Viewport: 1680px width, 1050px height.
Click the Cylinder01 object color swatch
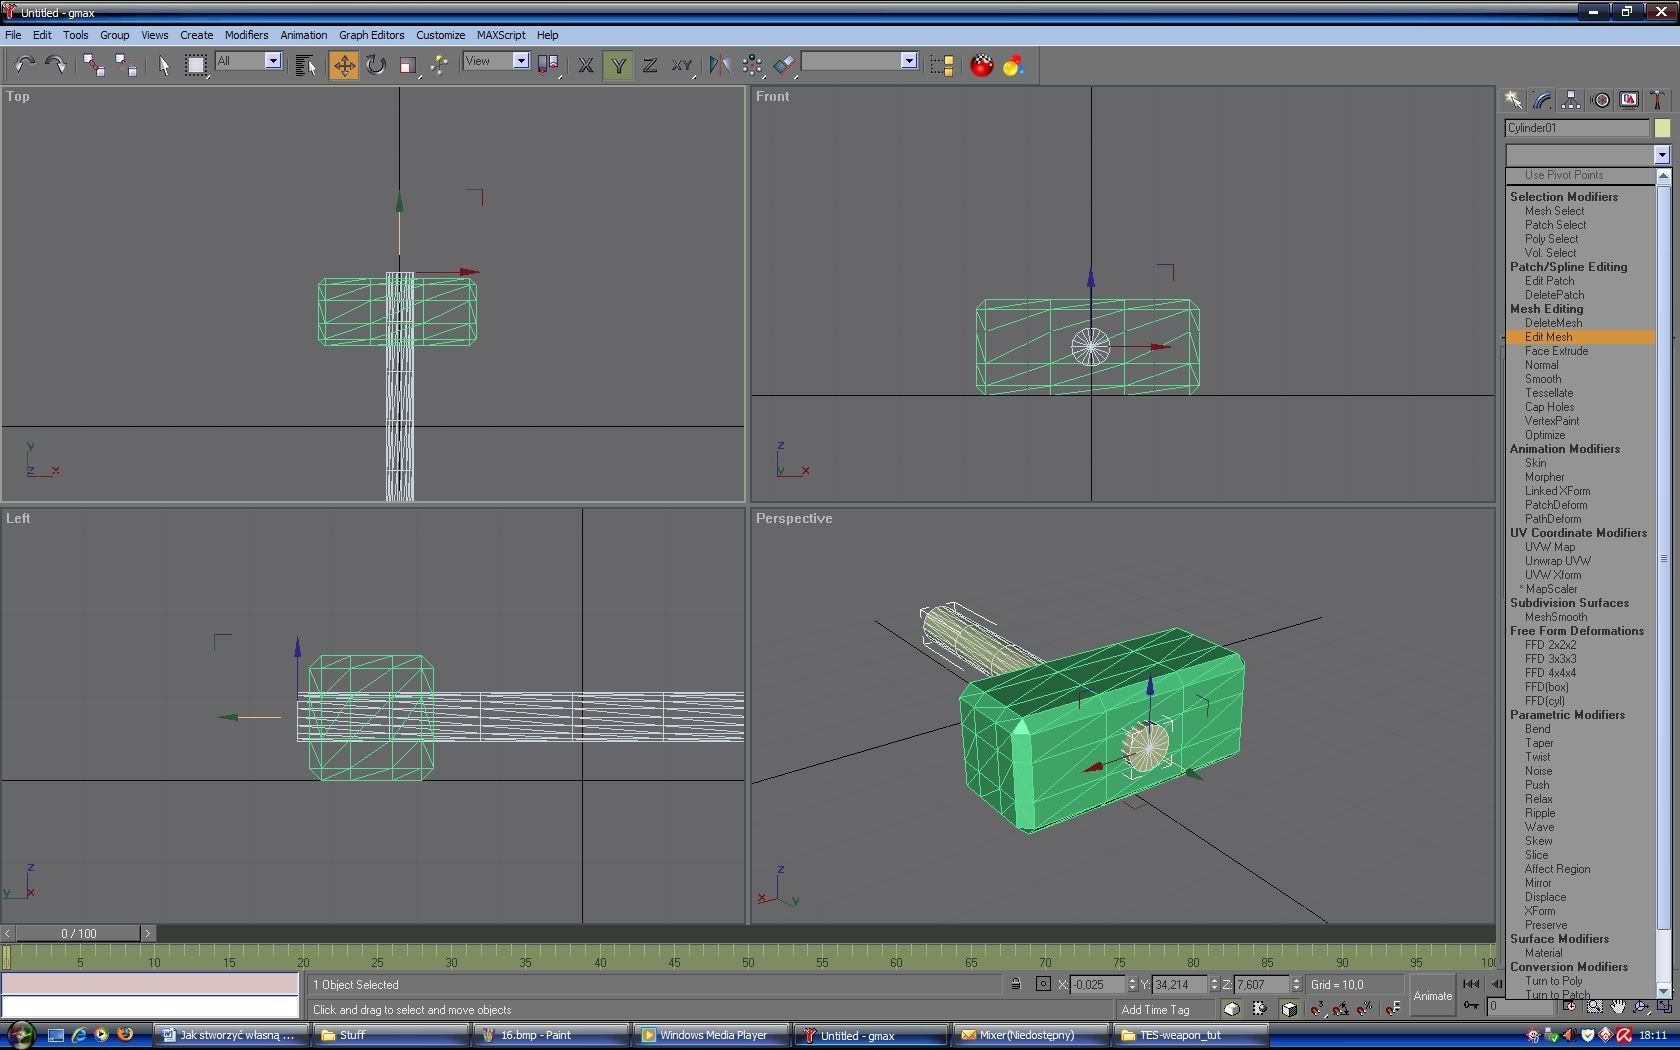pos(1662,128)
